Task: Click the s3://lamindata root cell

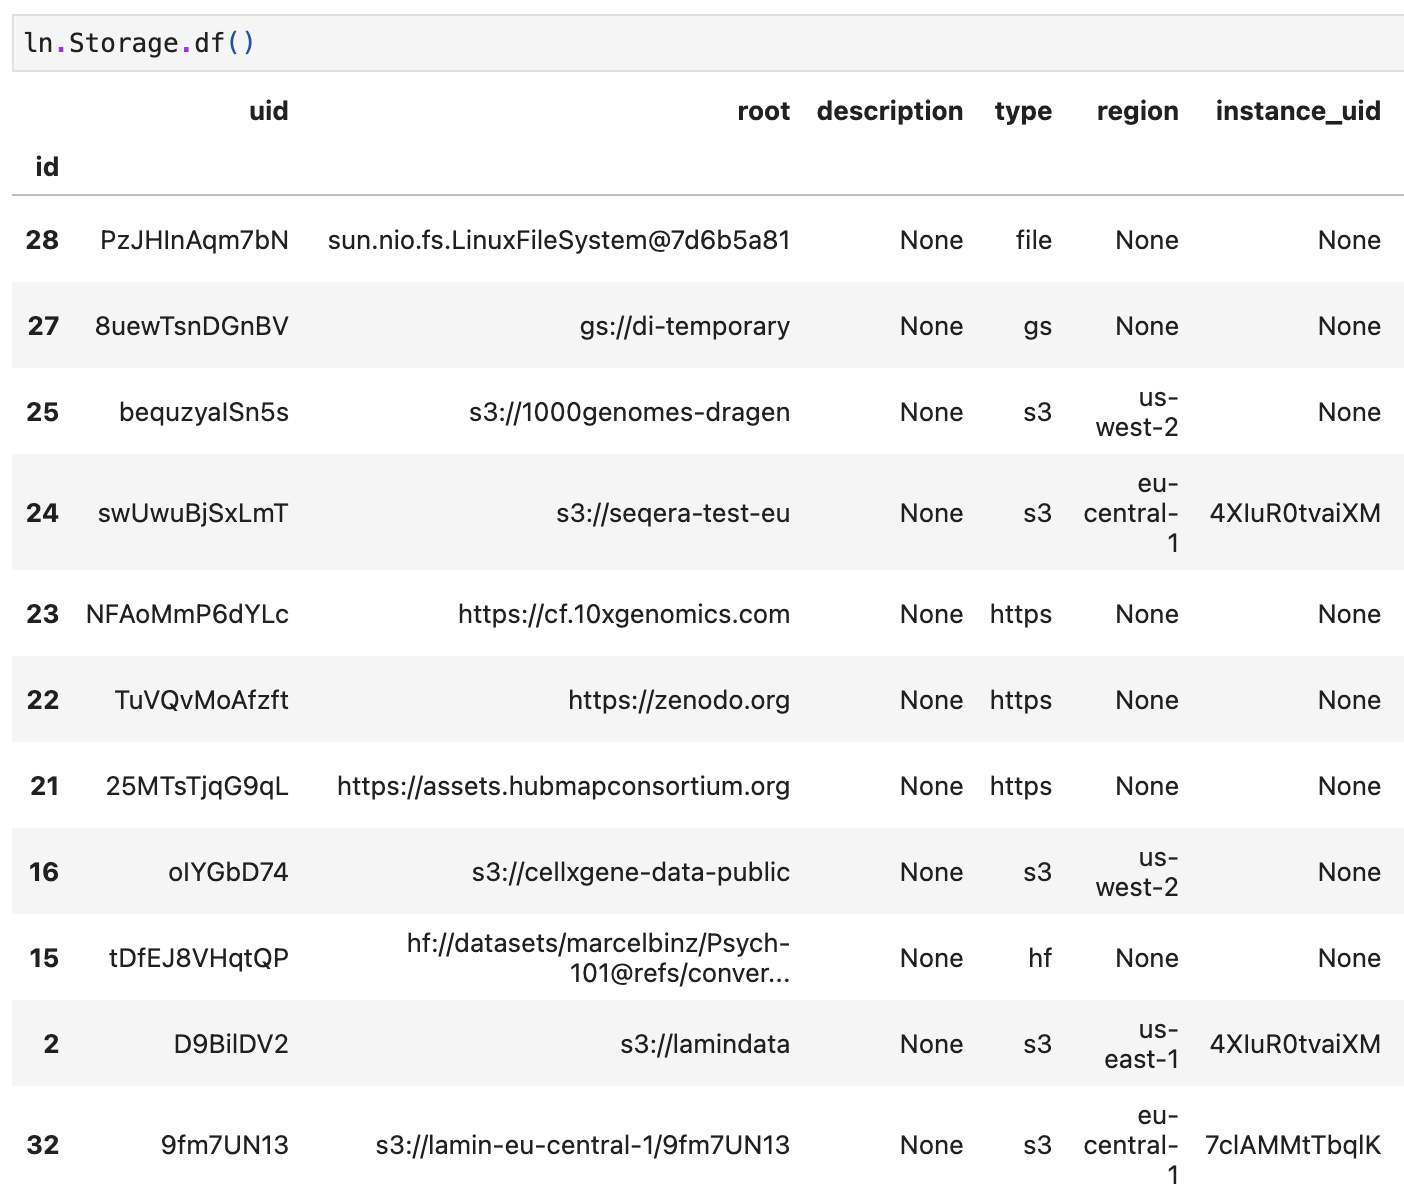Action: pyautogui.click(x=704, y=1044)
